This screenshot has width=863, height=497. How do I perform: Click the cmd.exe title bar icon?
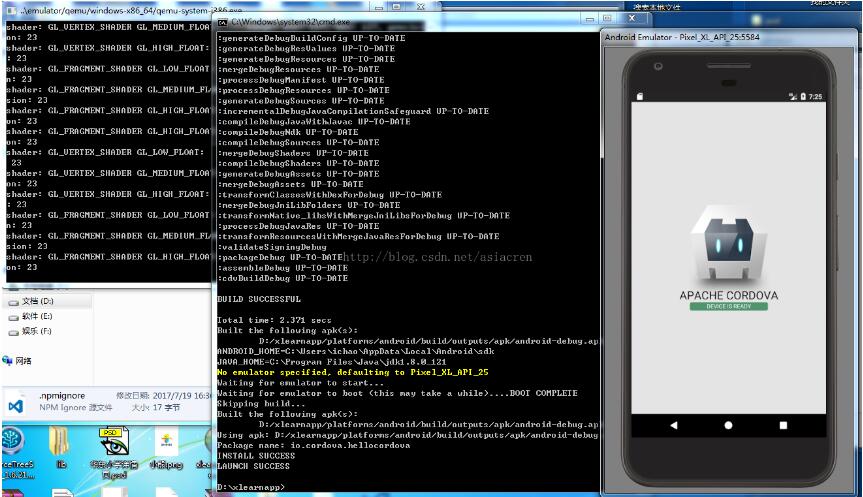pos(222,22)
